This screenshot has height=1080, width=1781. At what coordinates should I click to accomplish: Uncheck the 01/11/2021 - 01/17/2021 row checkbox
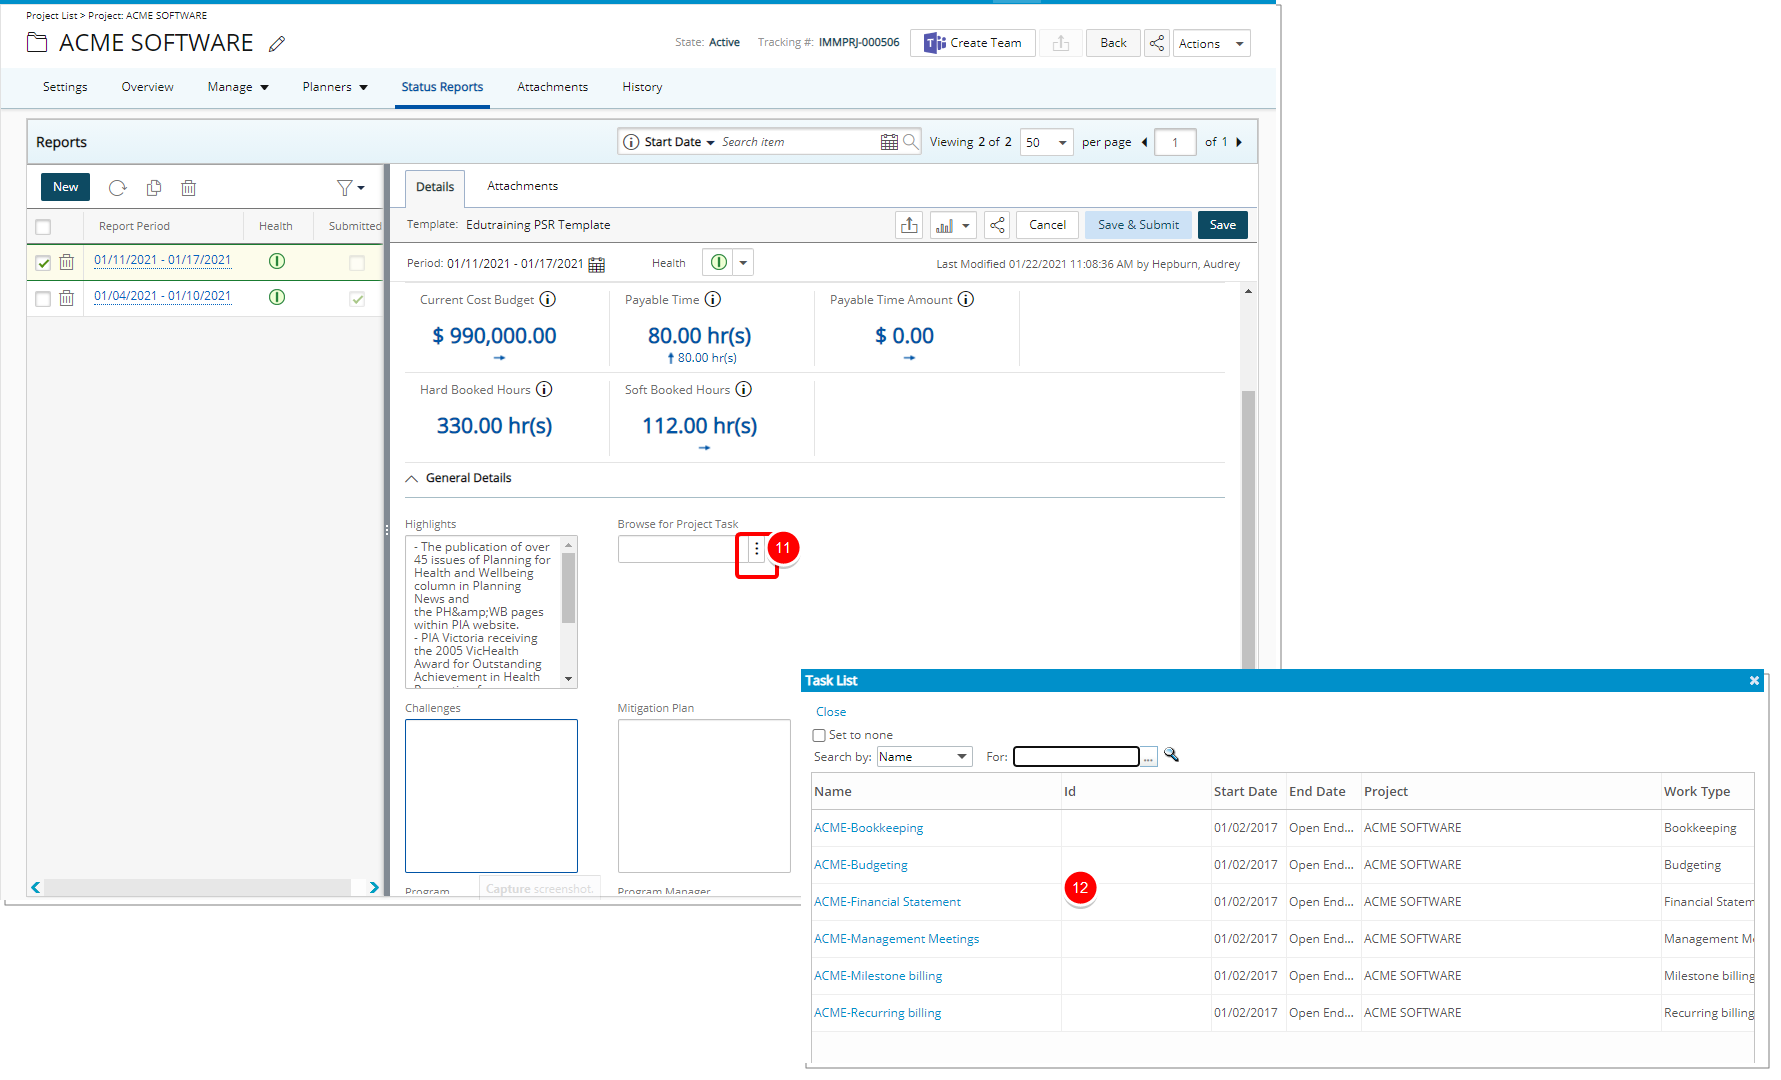tap(43, 263)
